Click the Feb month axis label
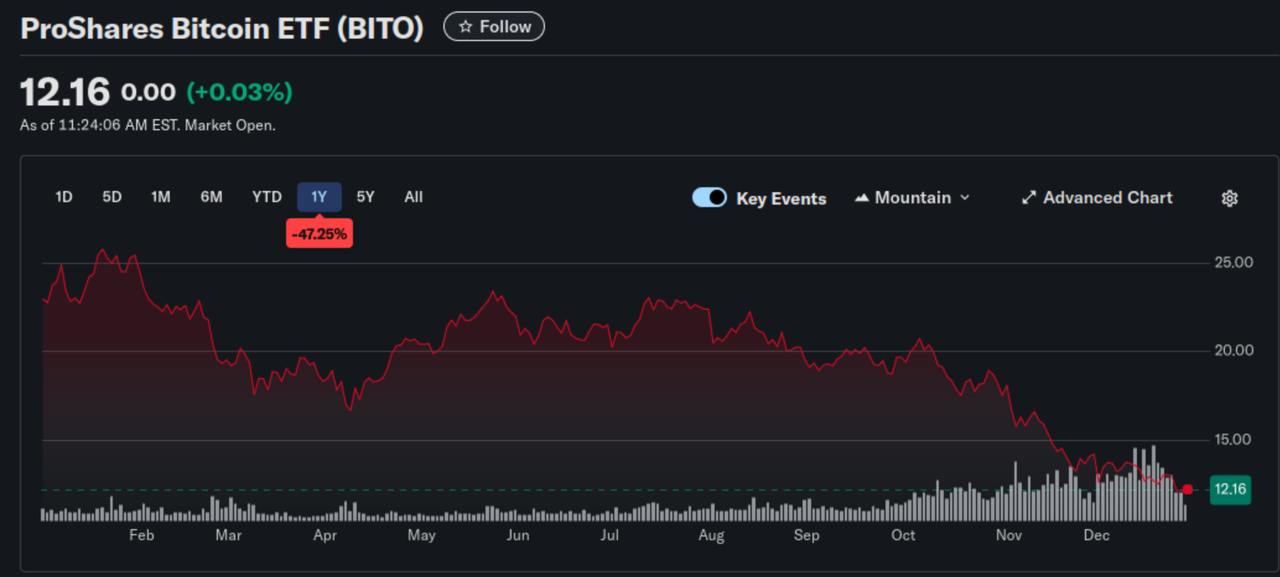This screenshot has height=577, width=1280. [x=141, y=536]
